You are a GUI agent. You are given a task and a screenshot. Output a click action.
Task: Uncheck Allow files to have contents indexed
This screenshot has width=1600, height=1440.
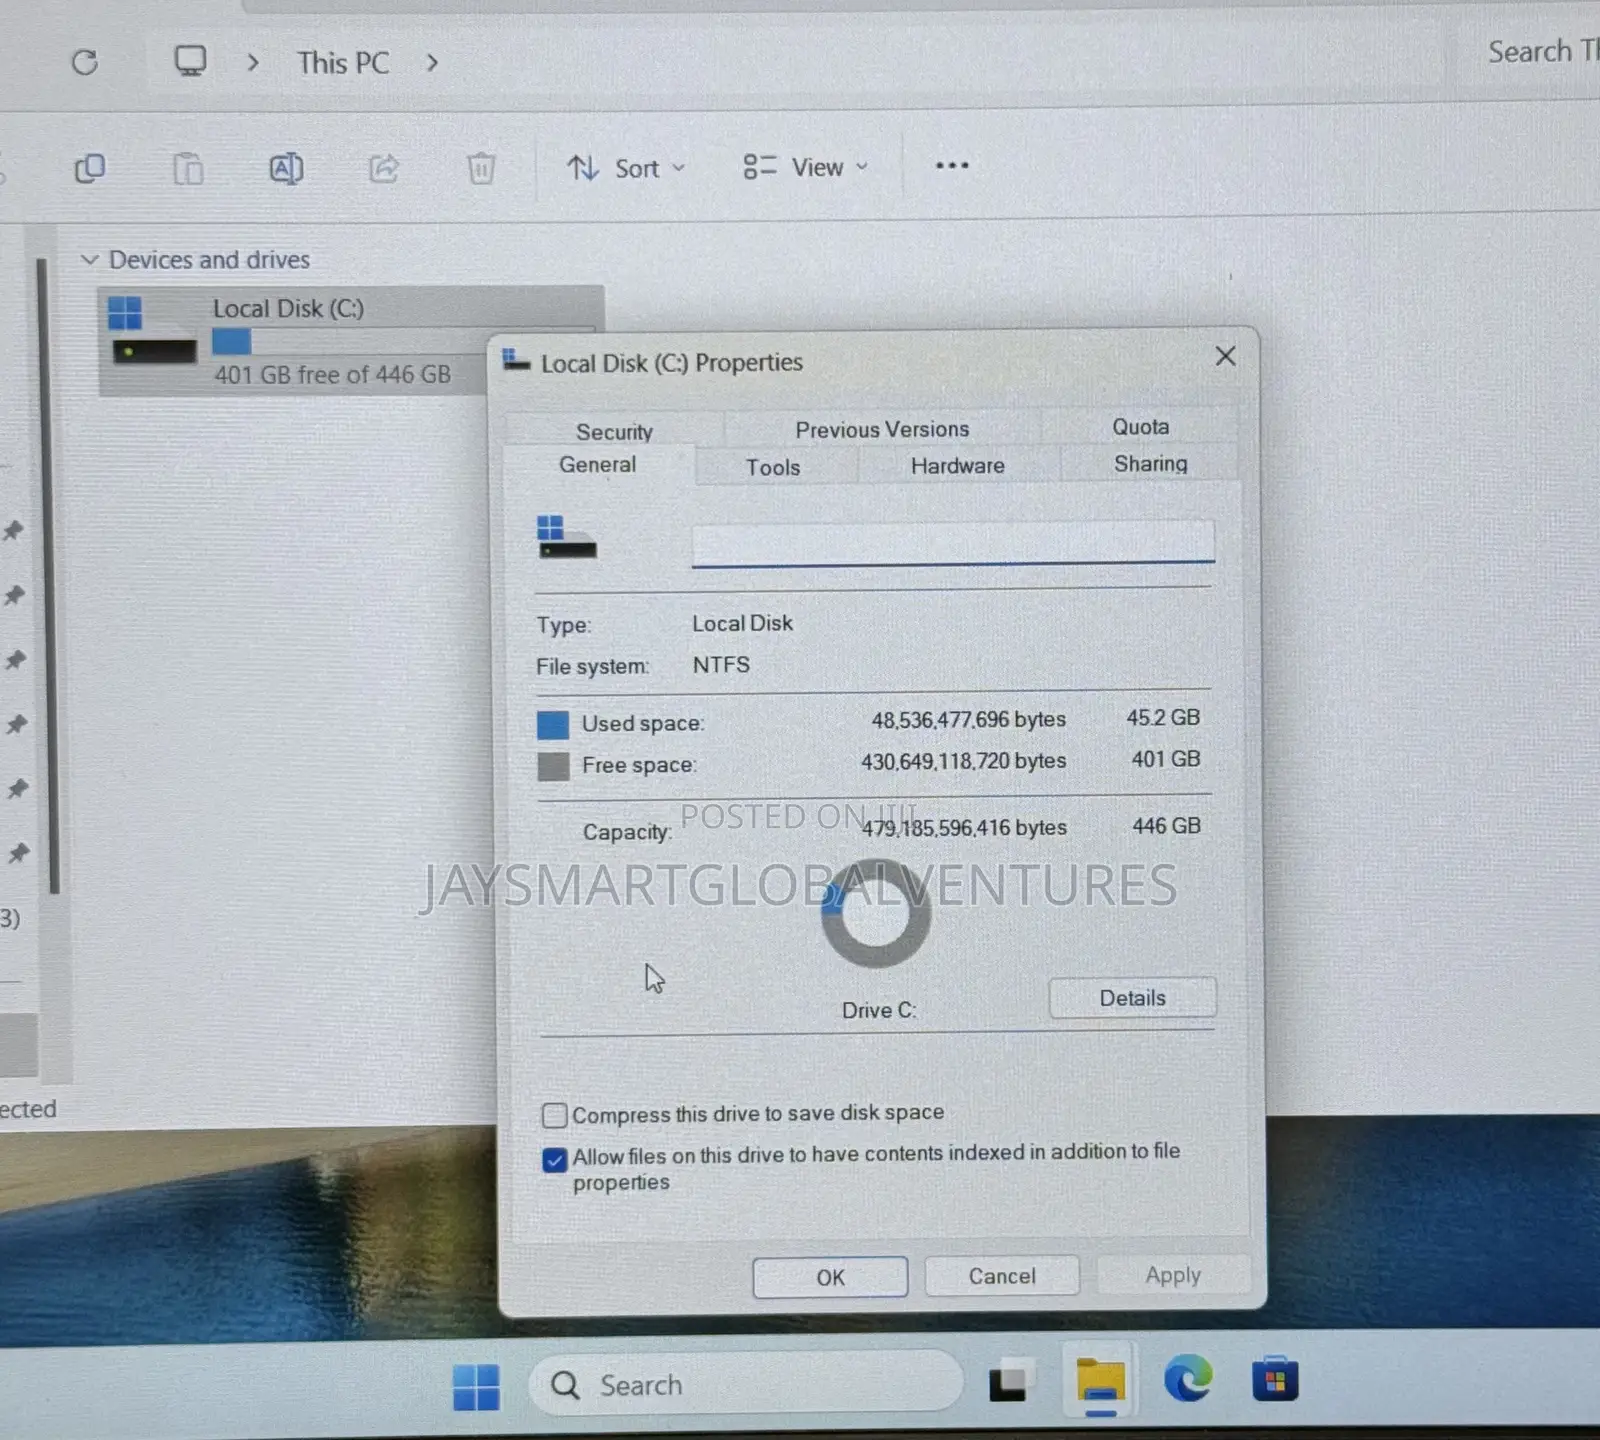pyautogui.click(x=554, y=1159)
